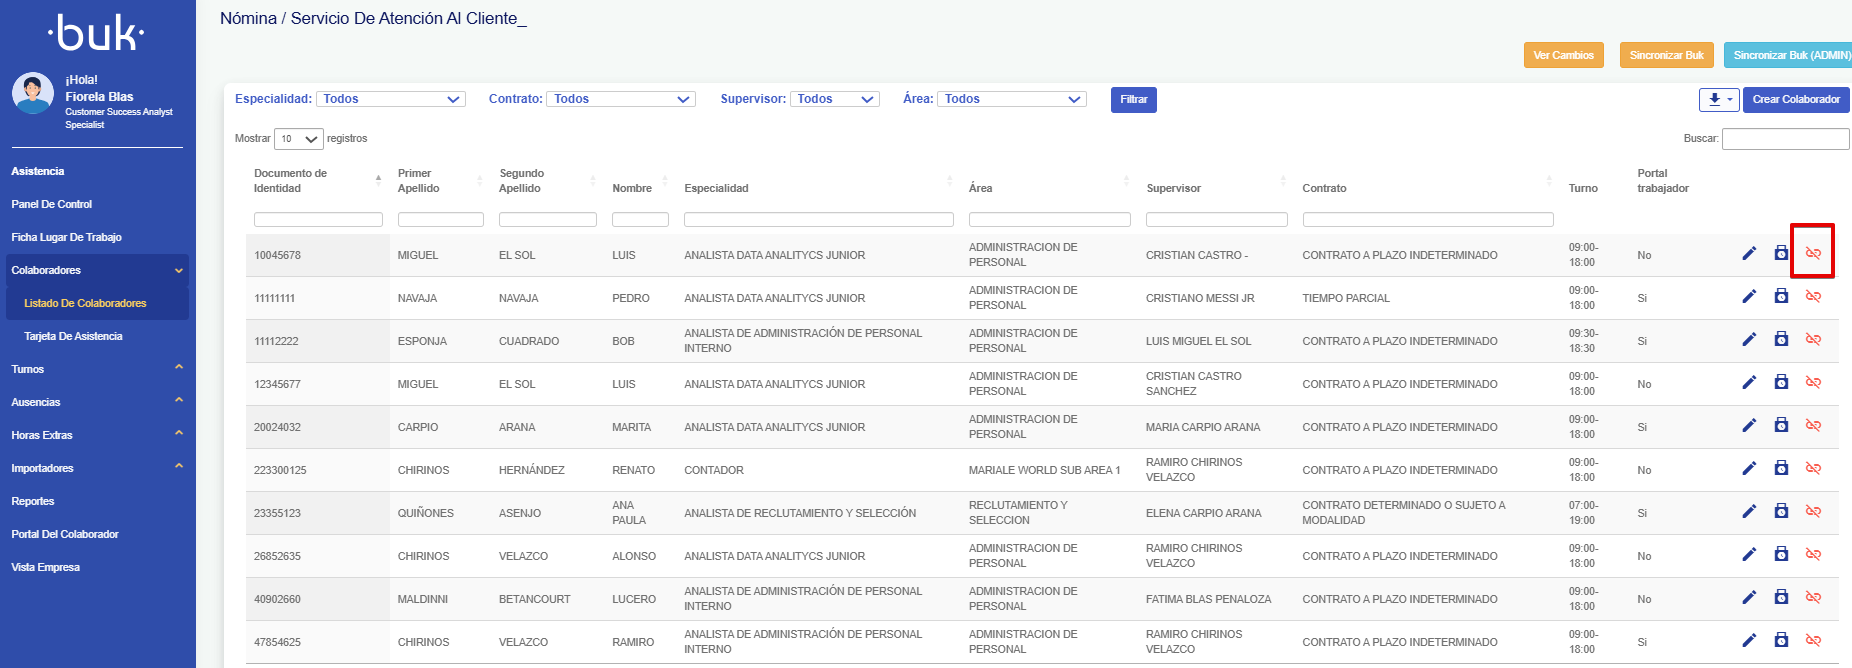
Task: Open Tarjeta De Asistencia in the sidebar
Action: (x=74, y=336)
